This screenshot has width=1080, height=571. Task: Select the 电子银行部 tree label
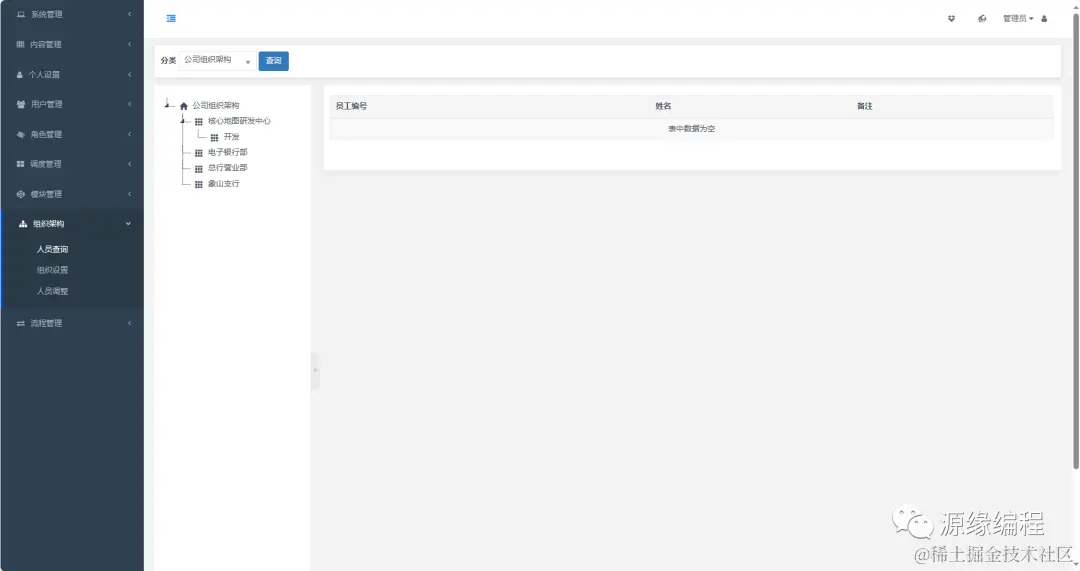point(227,152)
